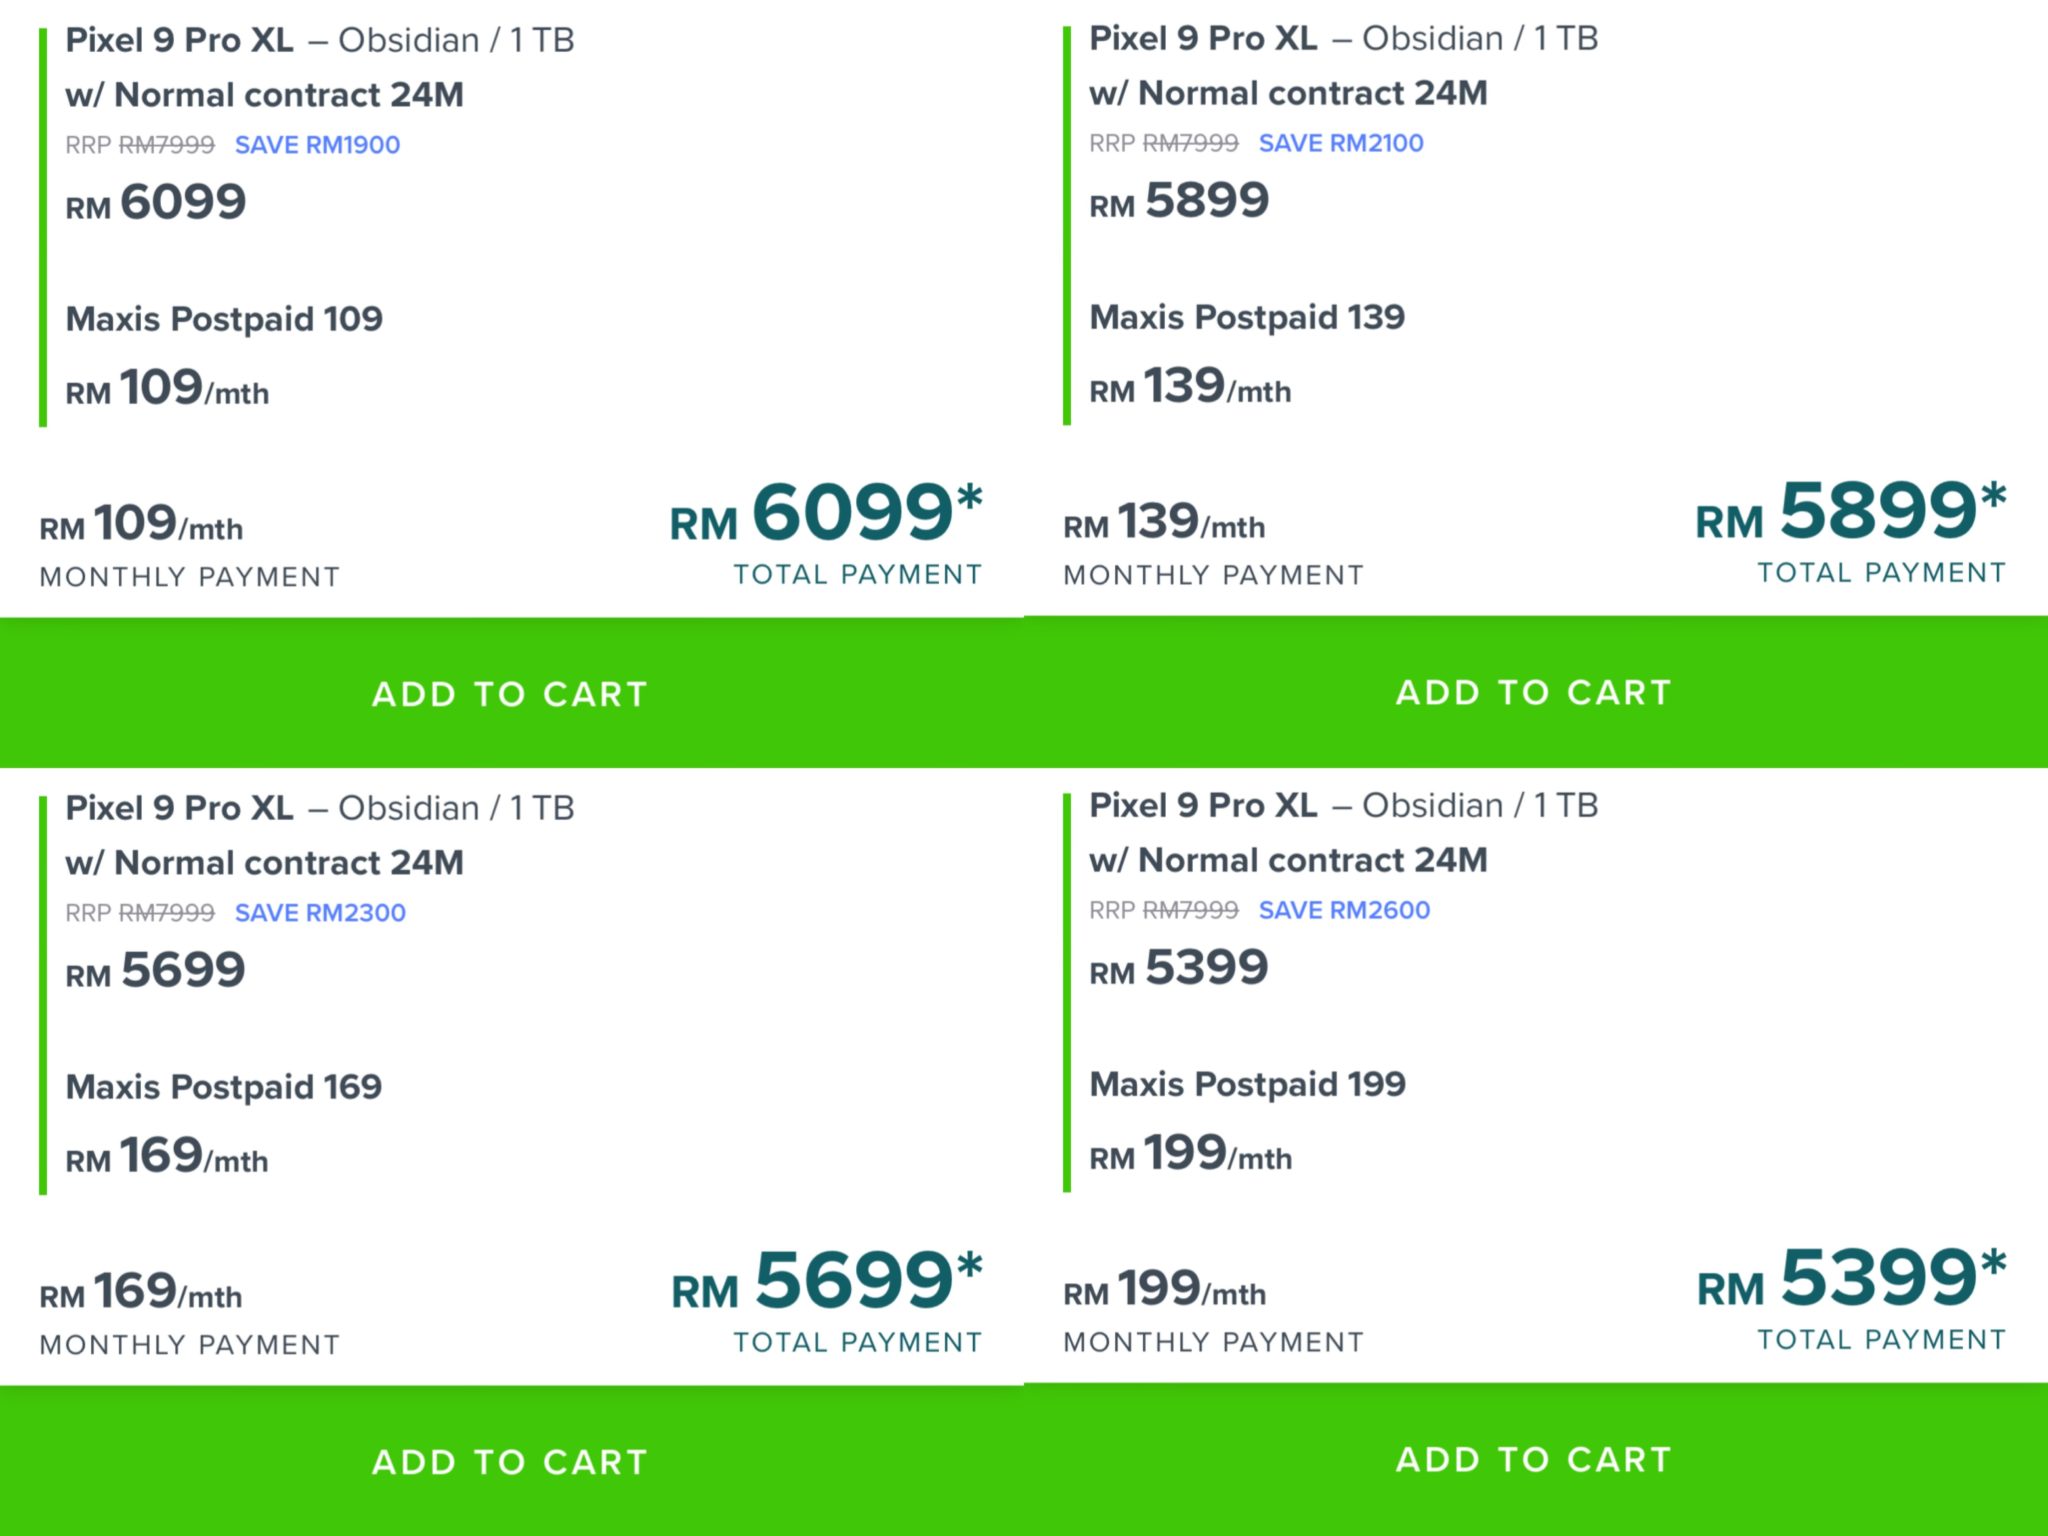Click the SAVE RM2600 offer text
This screenshot has width=2048, height=1536.
tap(1344, 910)
